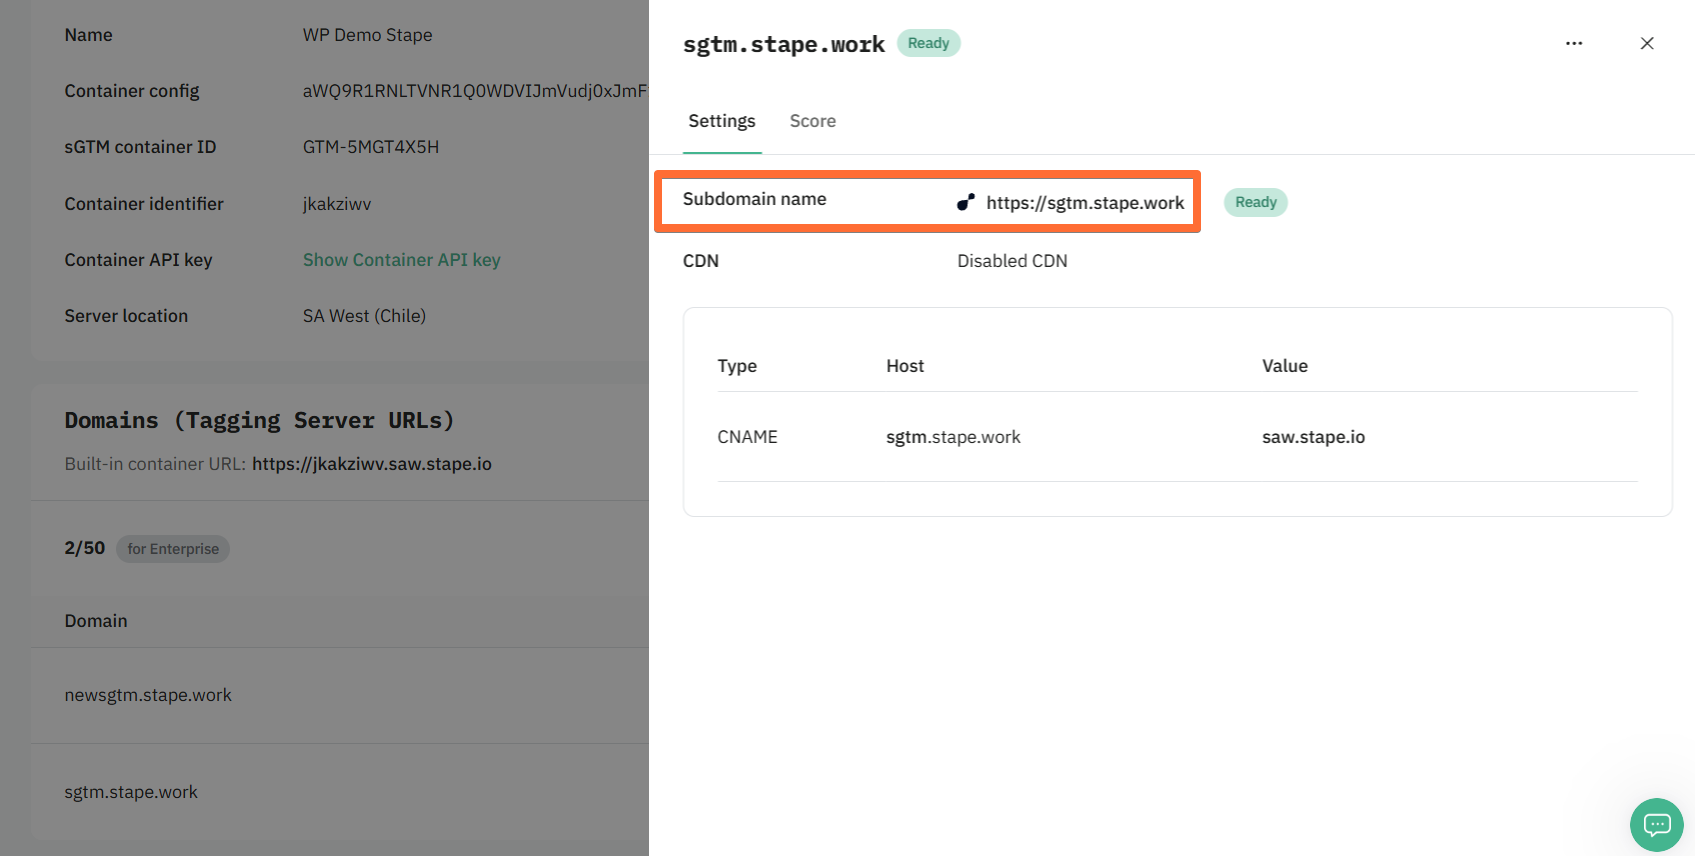Image resolution: width=1695 pixels, height=856 pixels.
Task: Switch to the Settings tab
Action: [x=722, y=121]
